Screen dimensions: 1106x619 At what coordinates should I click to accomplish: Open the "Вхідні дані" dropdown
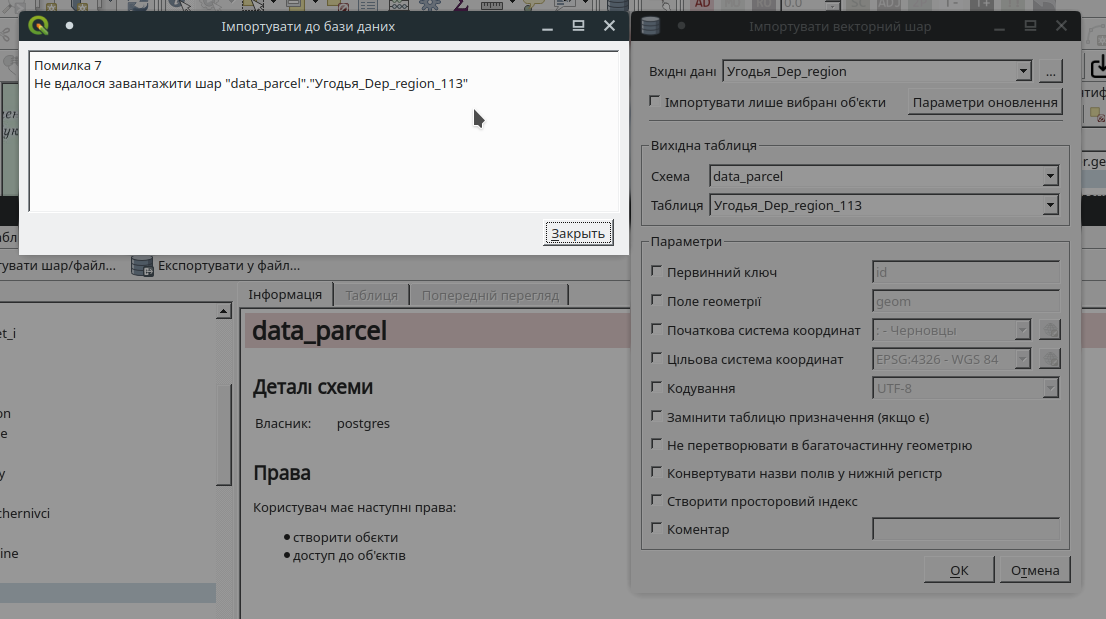coord(1024,71)
